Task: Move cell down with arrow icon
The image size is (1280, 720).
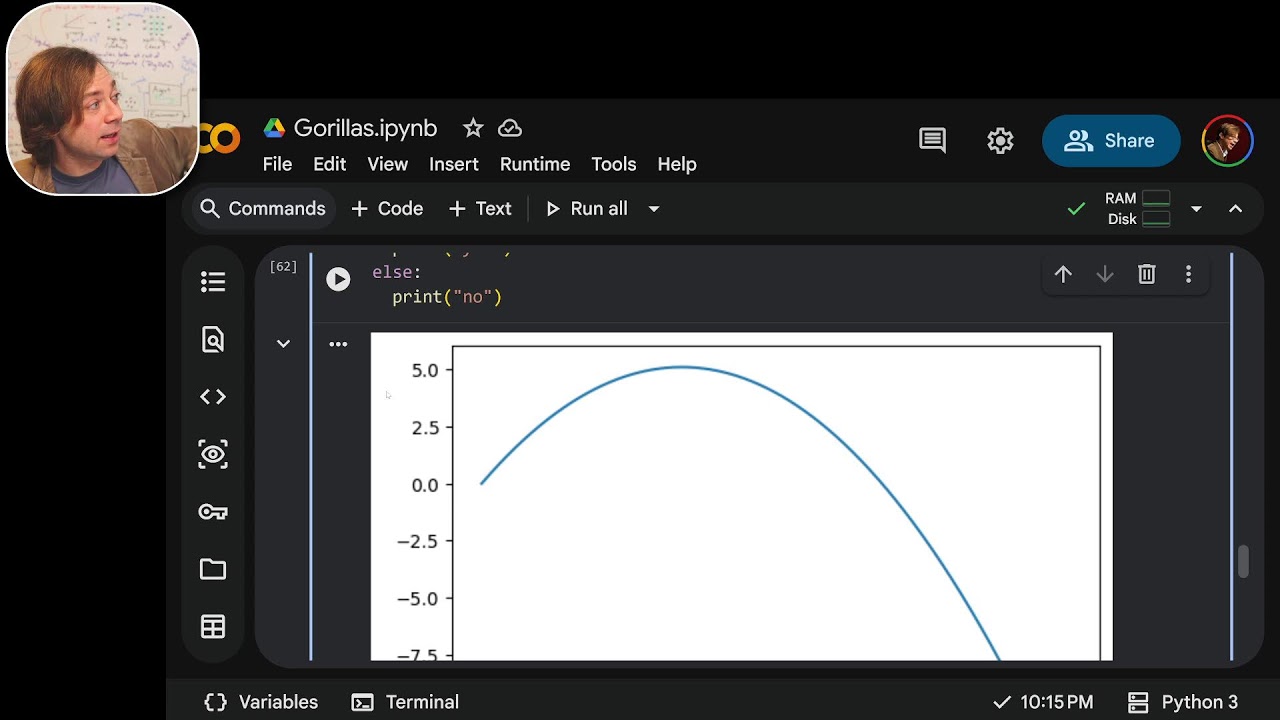Action: click(1105, 274)
